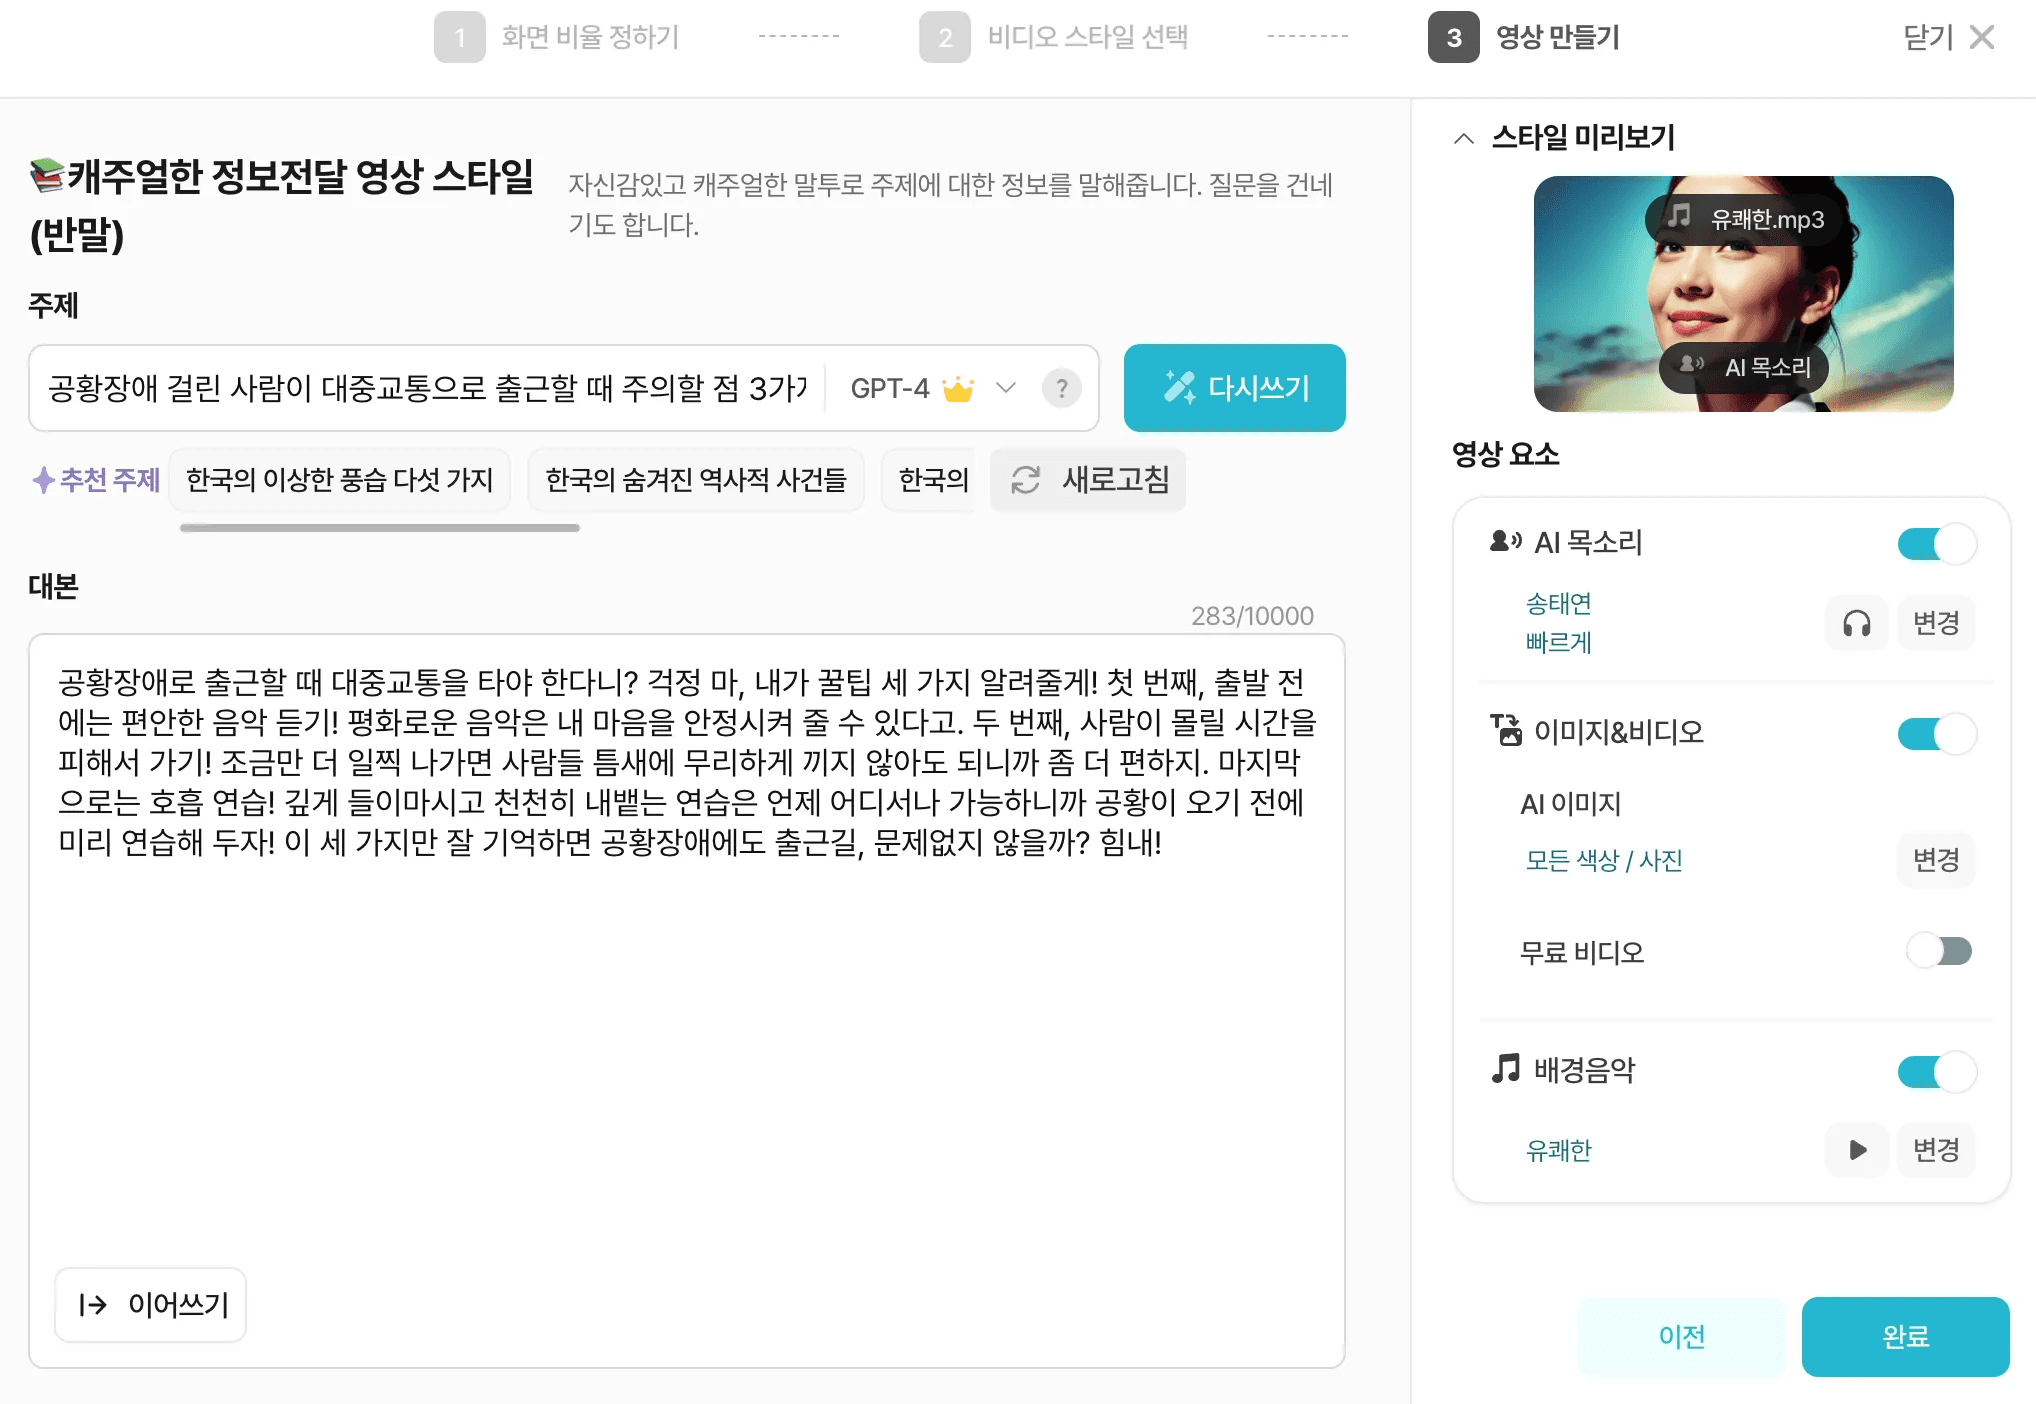
Task: Play the 유쾌한 background music preview
Action: [x=1856, y=1150]
